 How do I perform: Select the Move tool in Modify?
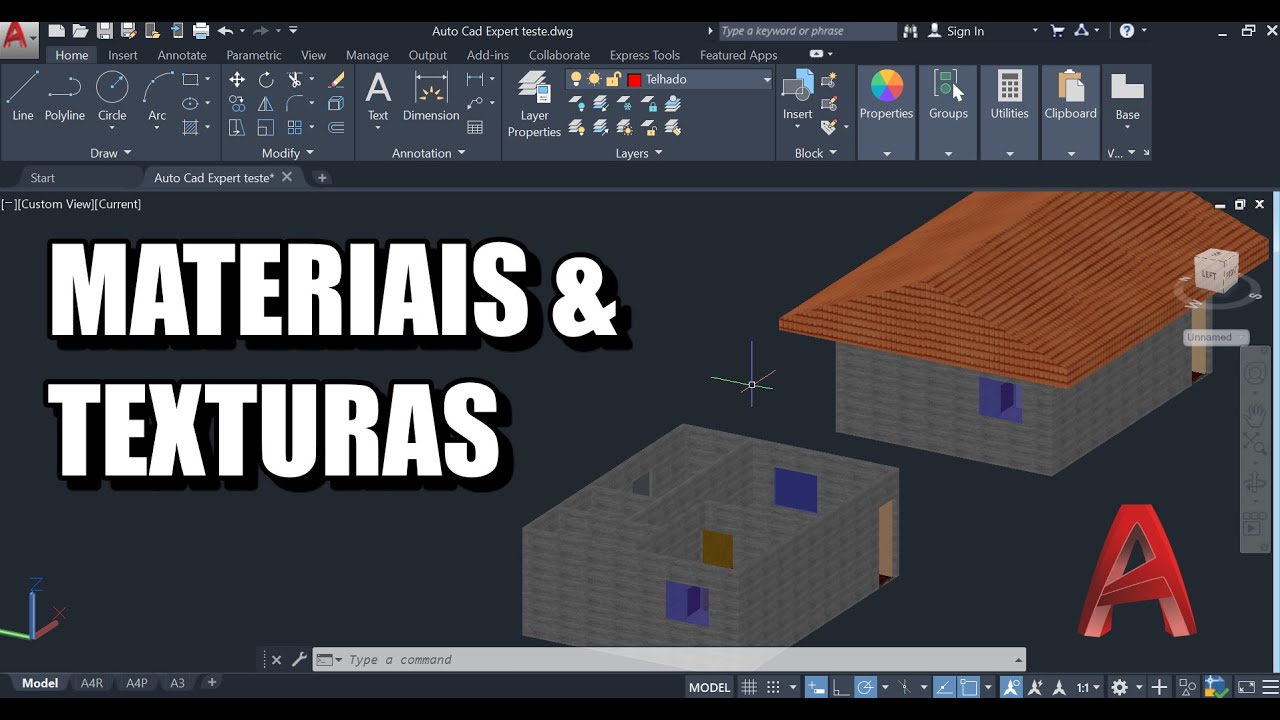(x=237, y=80)
